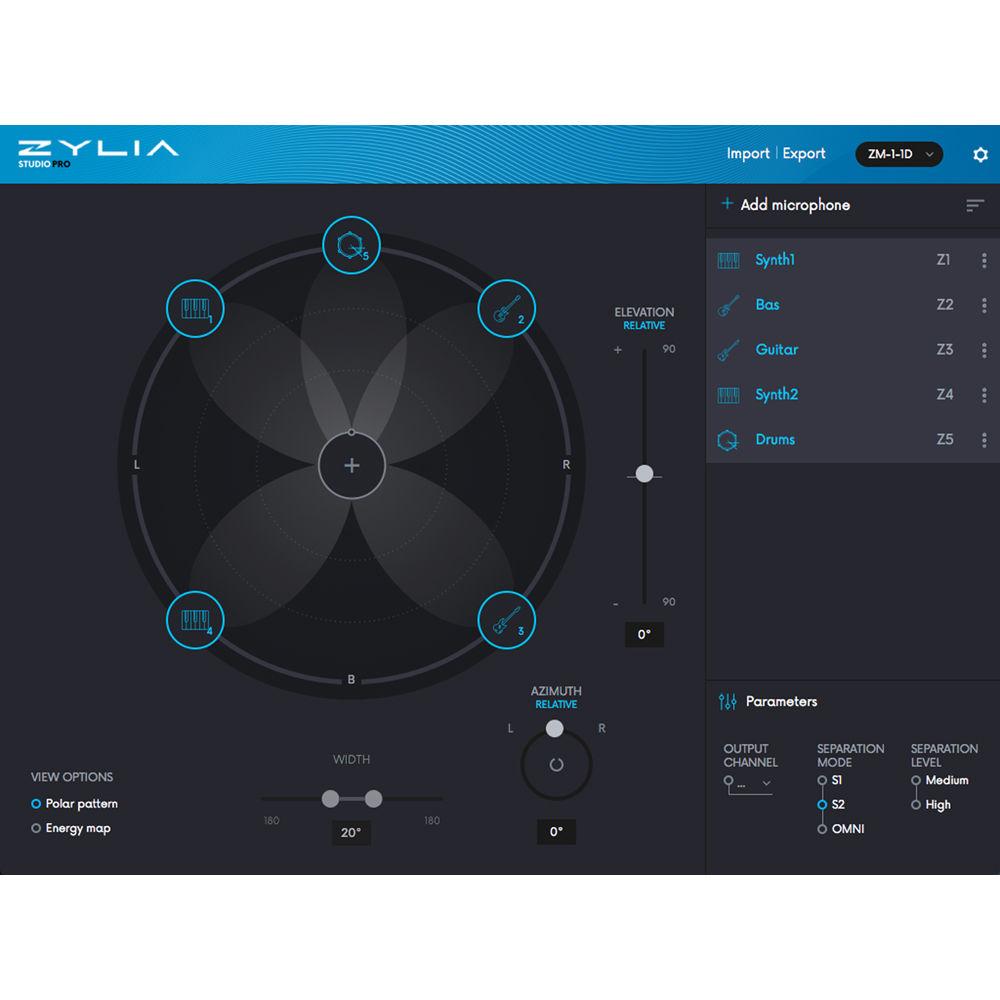Viewport: 1000px width, 1000px height.
Task: Enable High separation level
Action: [917, 804]
